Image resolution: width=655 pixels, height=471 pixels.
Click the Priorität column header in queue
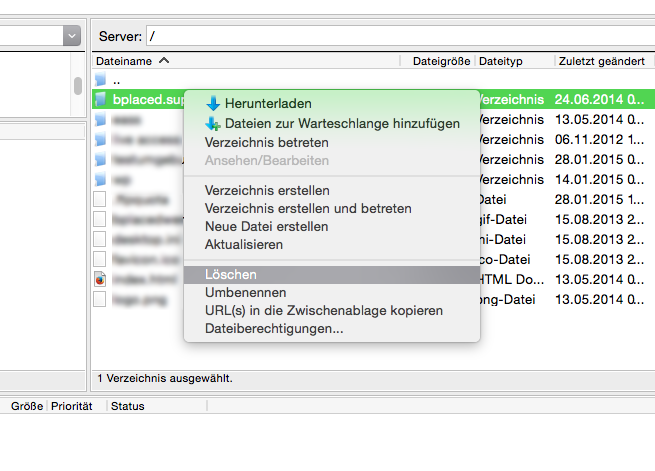(x=71, y=406)
